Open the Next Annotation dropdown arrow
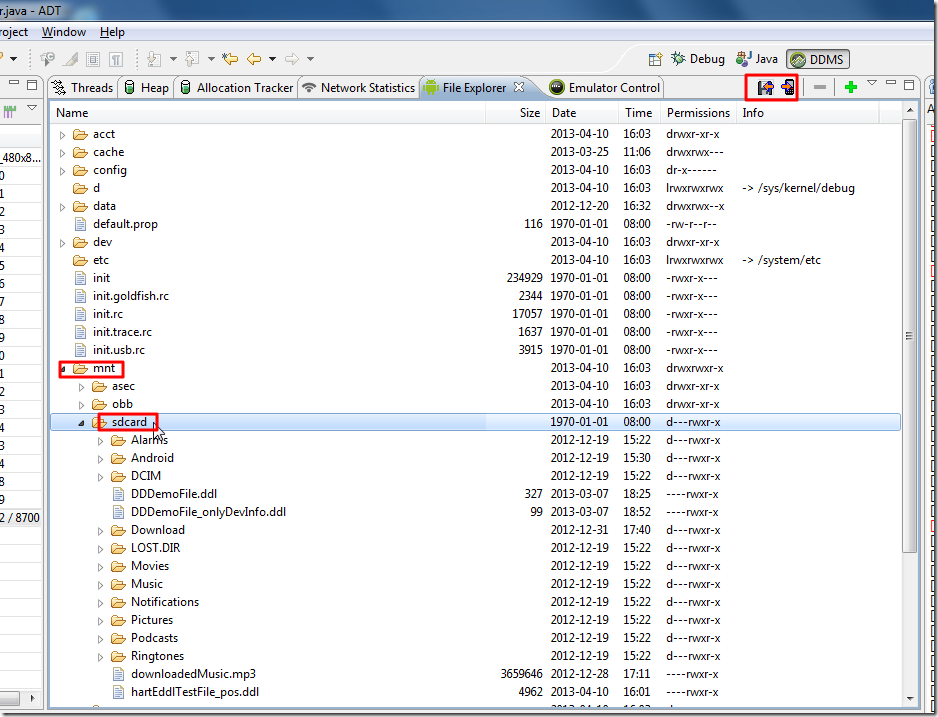Image resolution: width=938 pixels, height=717 pixels. [x=173, y=59]
